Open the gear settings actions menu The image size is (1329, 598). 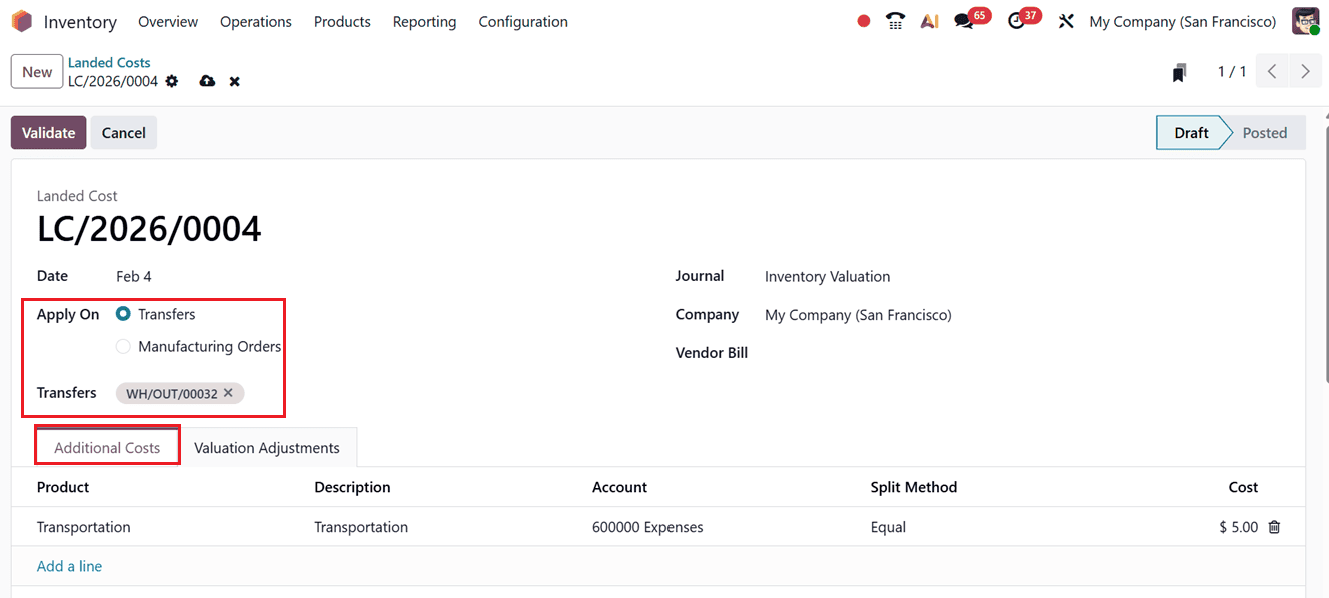pos(171,82)
